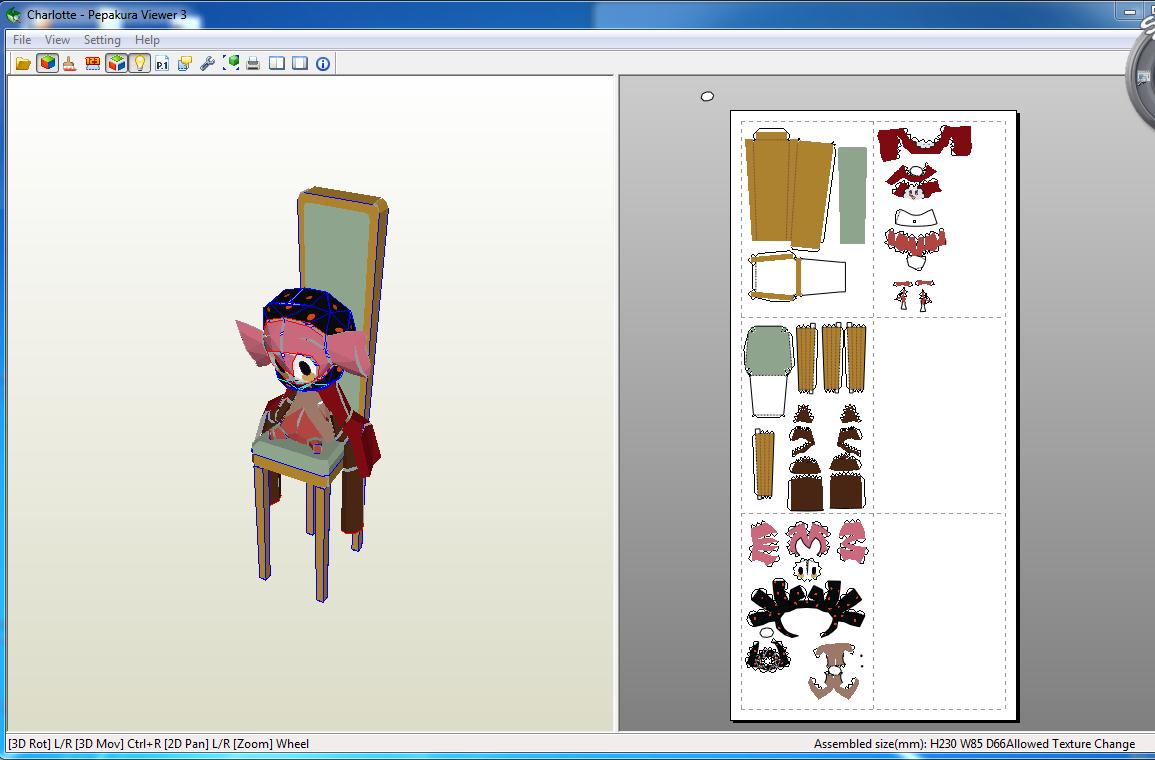Click the dark red cape pattern piece
Viewport: 1155px width, 760px height.
[x=924, y=141]
